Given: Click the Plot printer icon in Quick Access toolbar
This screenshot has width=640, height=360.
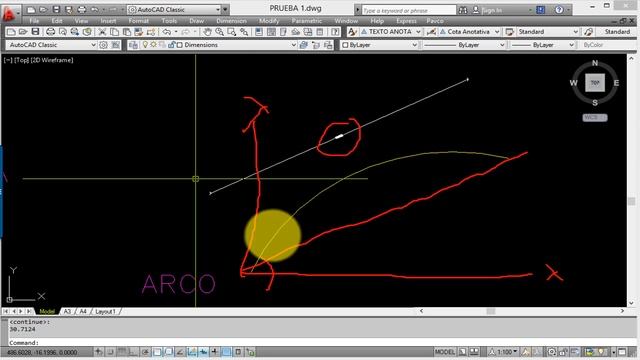Looking at the screenshot, I should (82, 9).
